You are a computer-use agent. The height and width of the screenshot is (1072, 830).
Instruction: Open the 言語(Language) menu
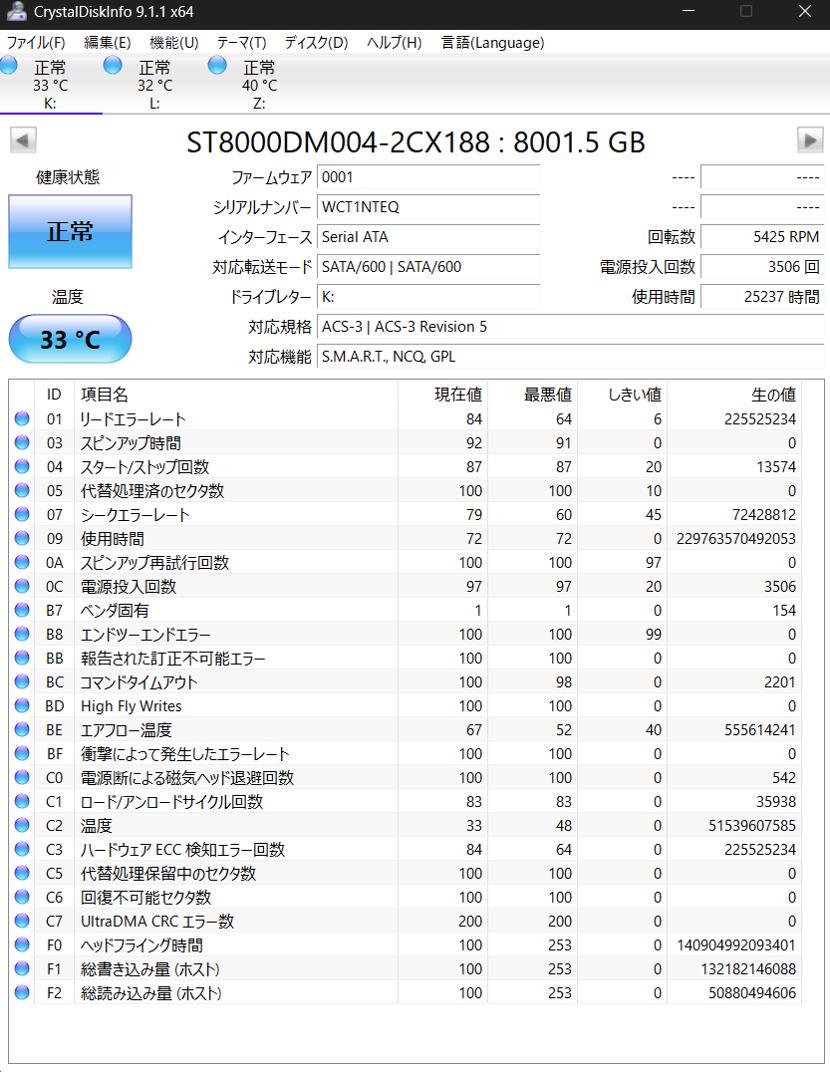[x=492, y=42]
